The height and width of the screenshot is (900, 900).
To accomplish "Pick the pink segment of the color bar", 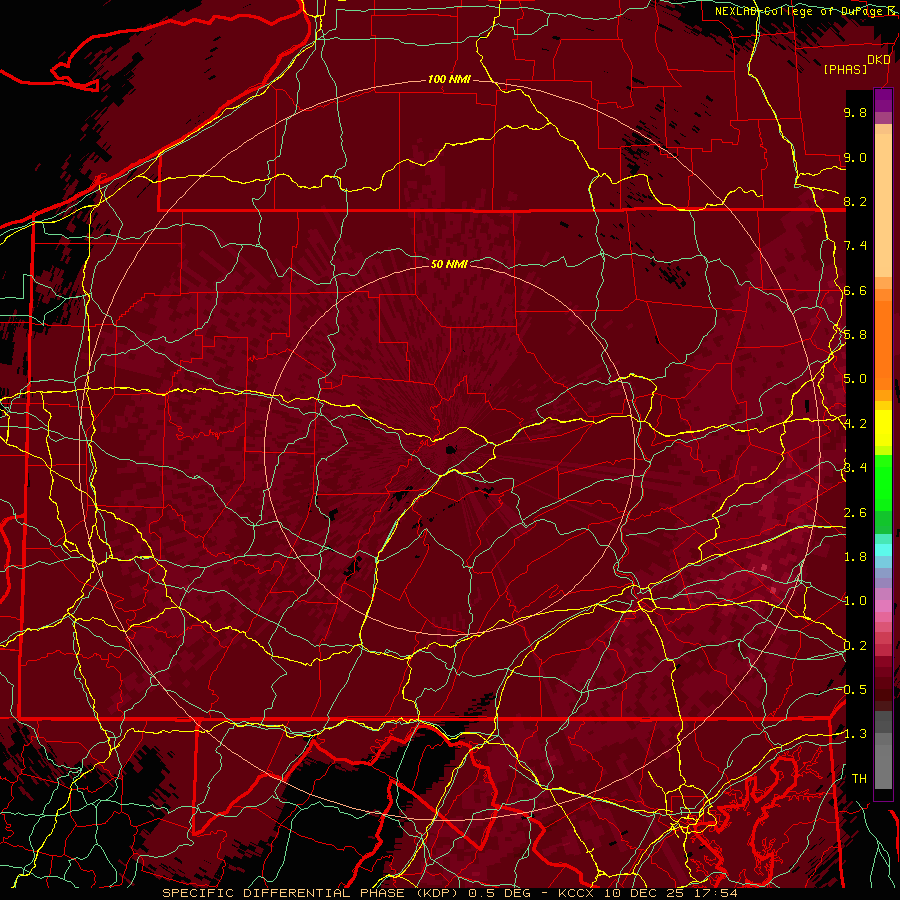I will (x=883, y=606).
